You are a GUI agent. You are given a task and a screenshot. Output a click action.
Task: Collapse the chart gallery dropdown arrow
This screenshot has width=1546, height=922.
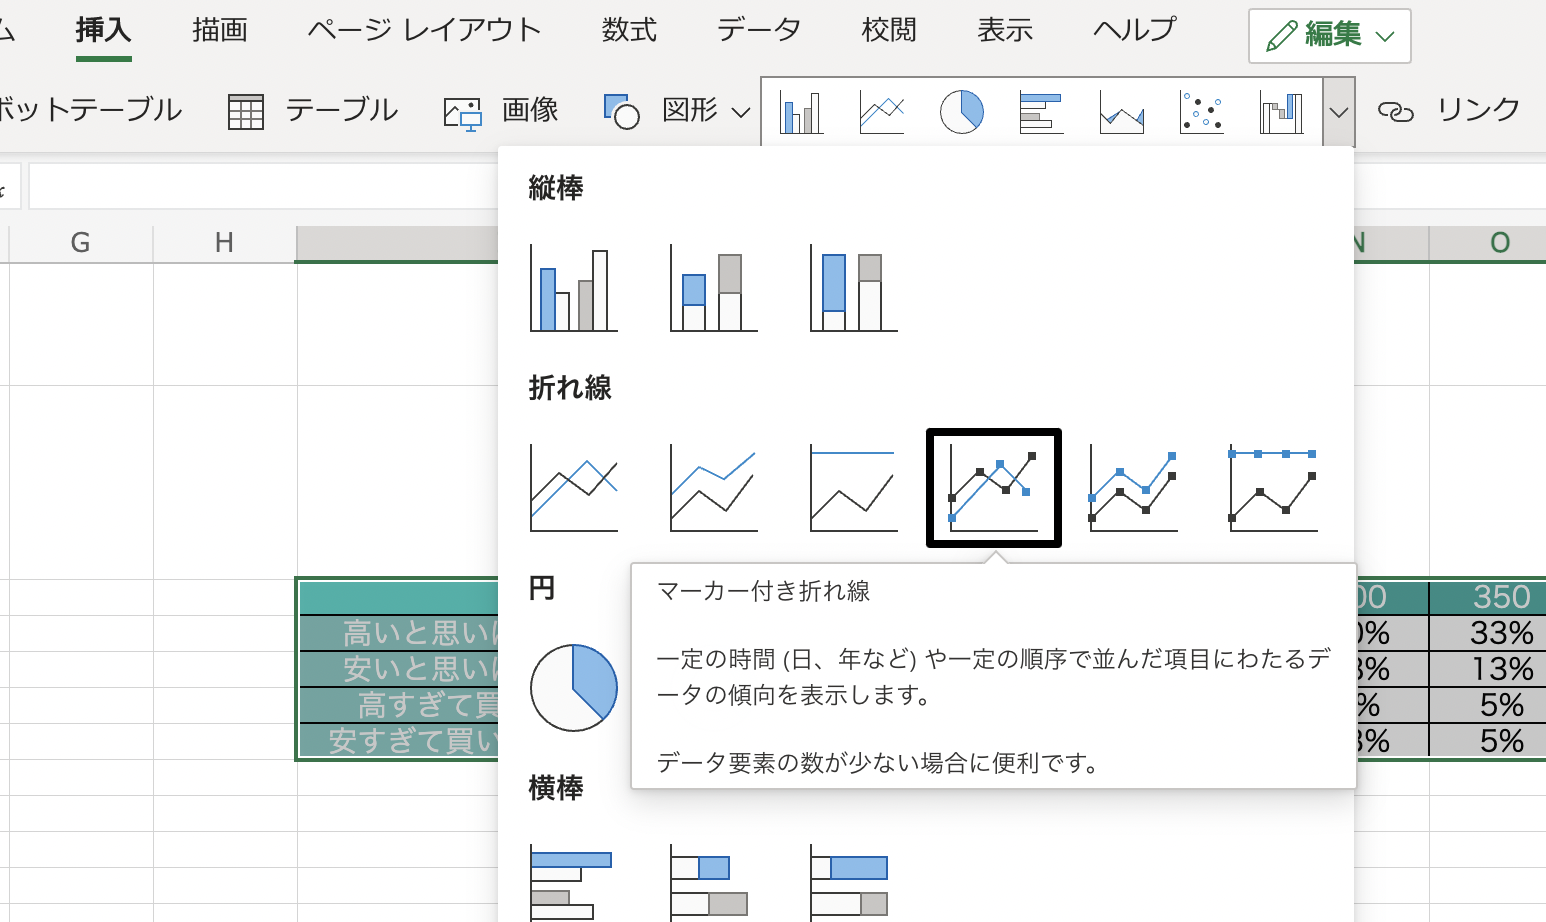(x=1338, y=112)
